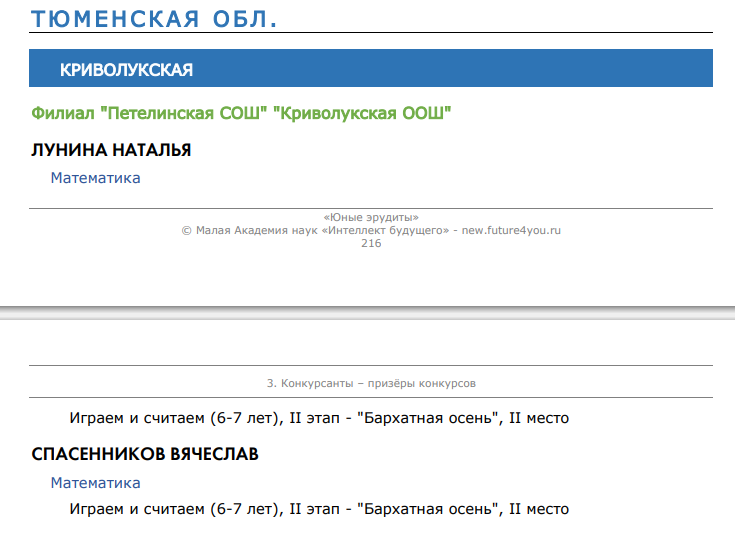Open "Математика" under Лунина Наталья

(95, 178)
